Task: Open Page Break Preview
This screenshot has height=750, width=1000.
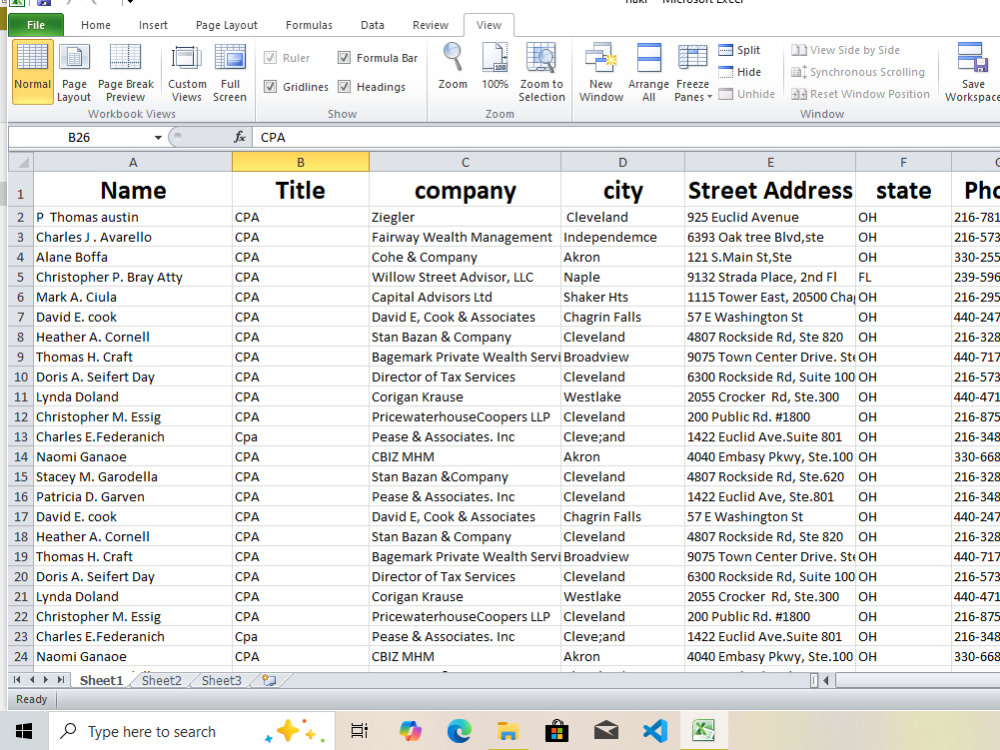Action: [x=126, y=71]
